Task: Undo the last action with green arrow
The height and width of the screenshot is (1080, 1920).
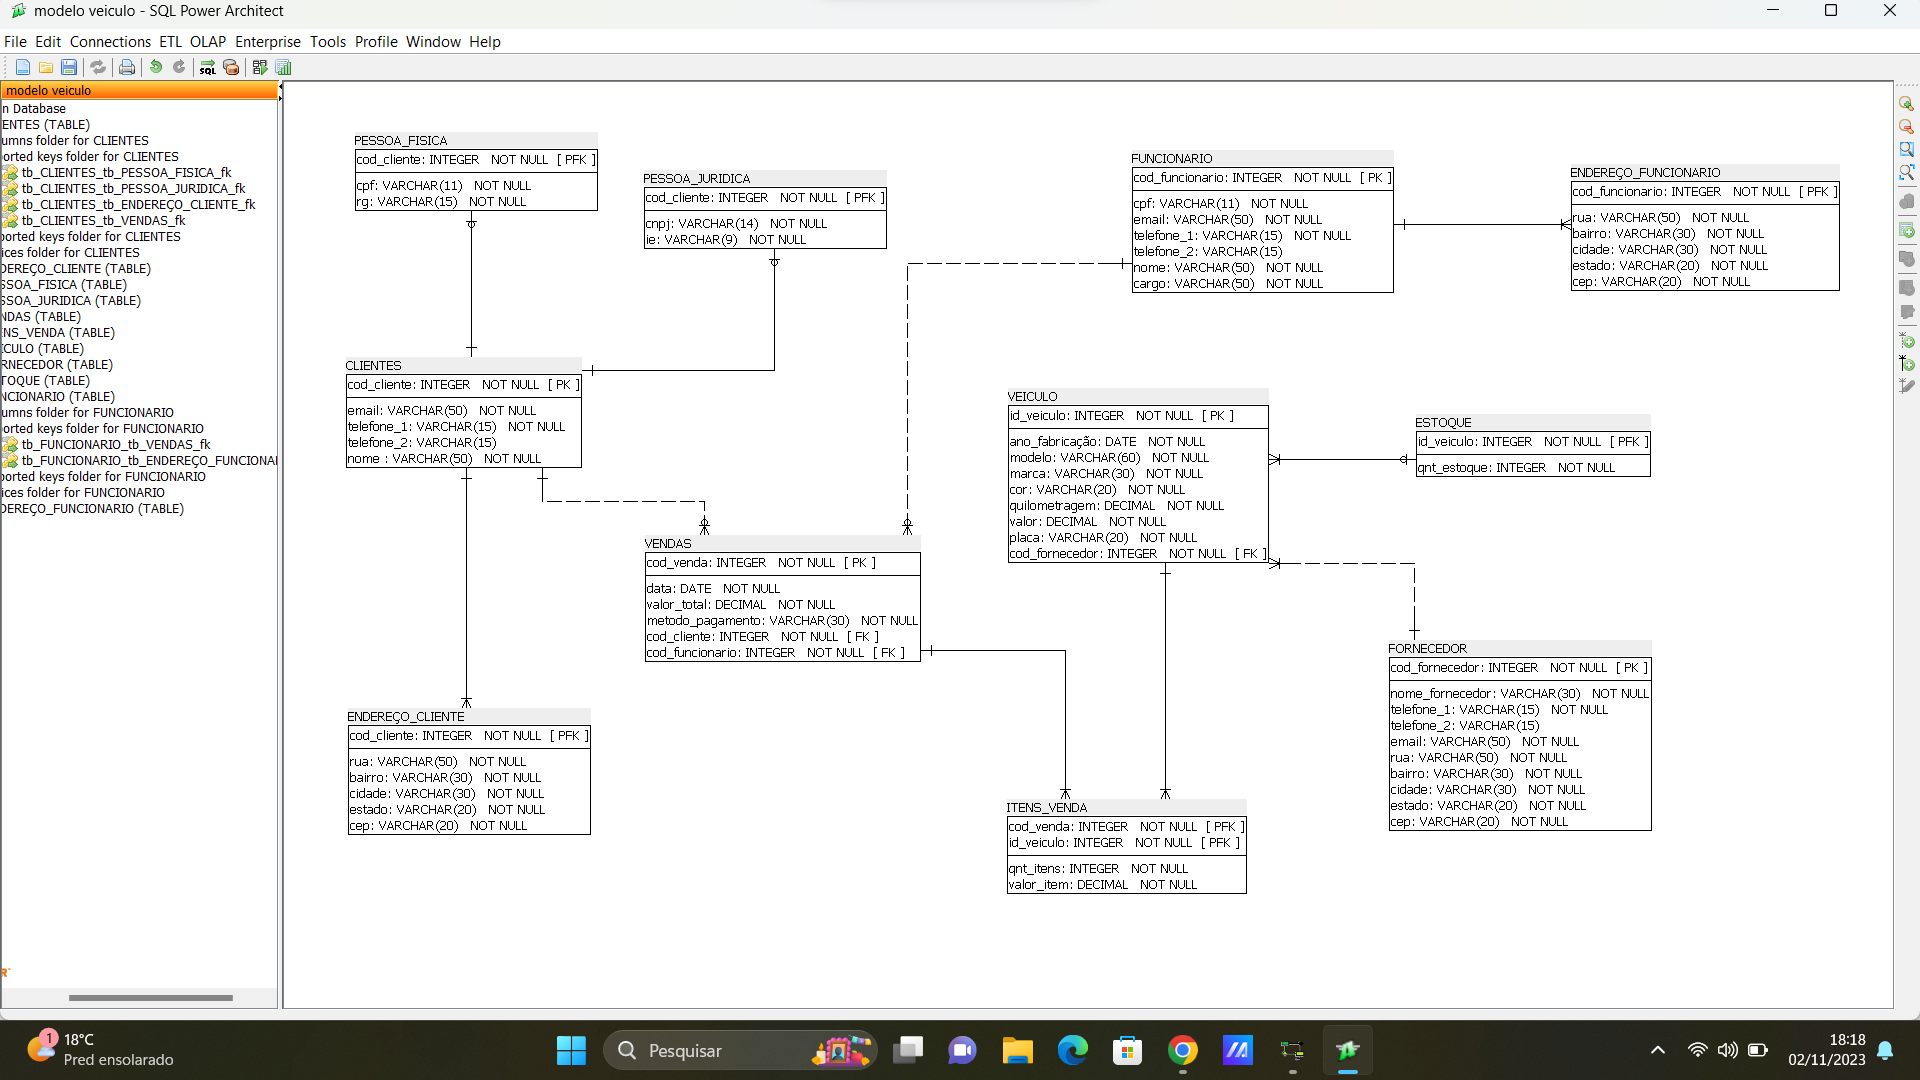Action: pos(156,67)
